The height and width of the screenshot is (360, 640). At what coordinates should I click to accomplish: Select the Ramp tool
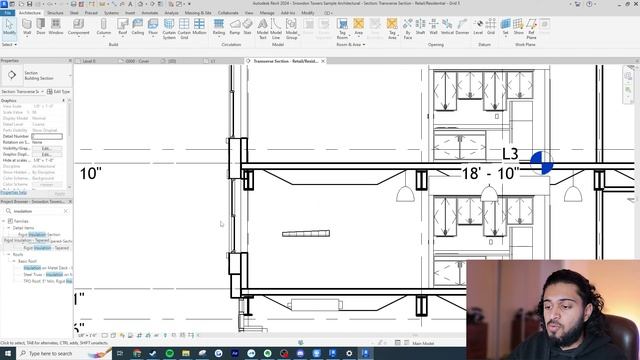pos(235,27)
